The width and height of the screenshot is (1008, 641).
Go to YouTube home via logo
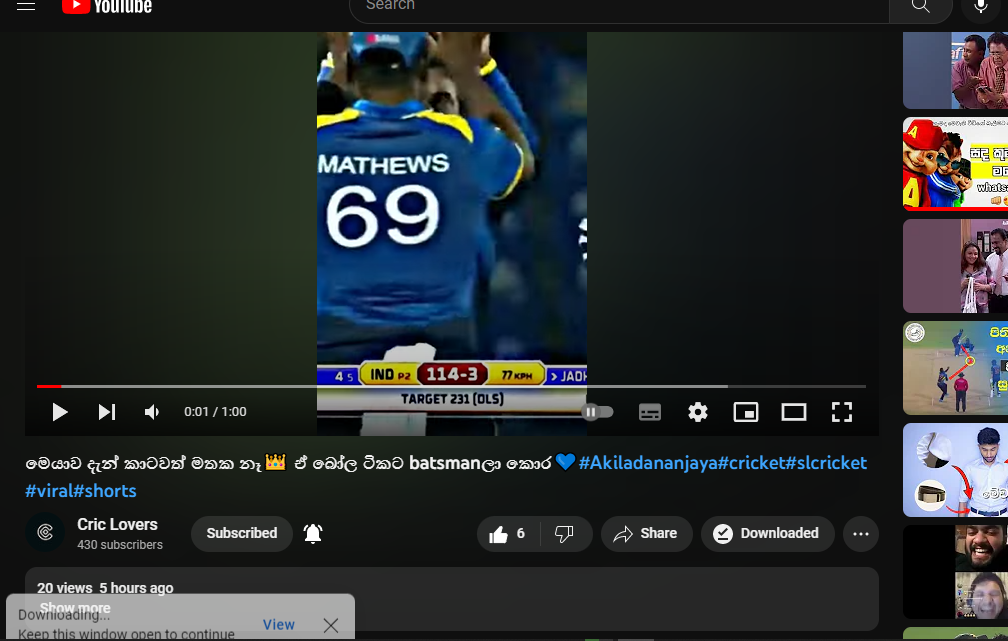click(x=107, y=6)
